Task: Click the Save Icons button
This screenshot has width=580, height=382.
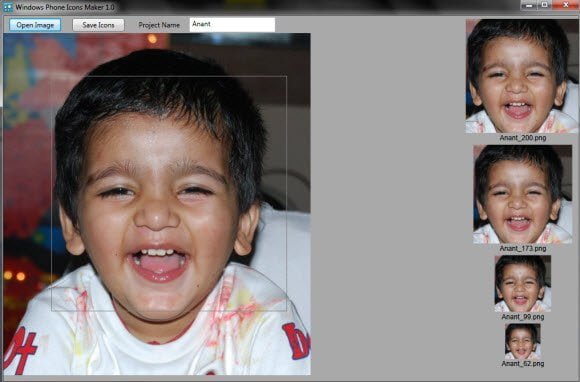Action: click(x=98, y=25)
